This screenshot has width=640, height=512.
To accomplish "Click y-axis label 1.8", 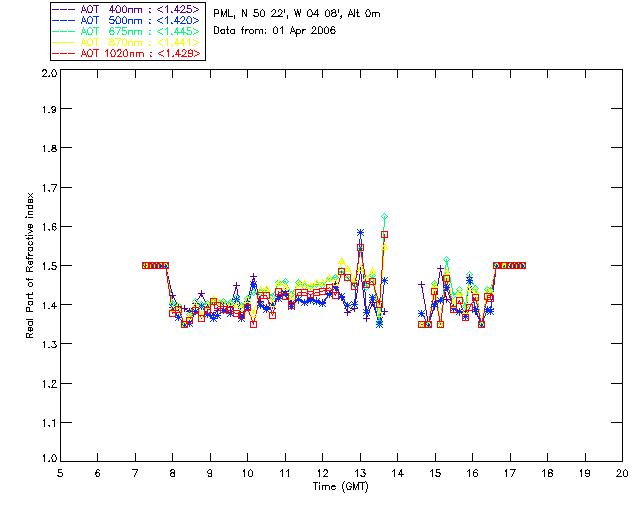I will (49, 148).
